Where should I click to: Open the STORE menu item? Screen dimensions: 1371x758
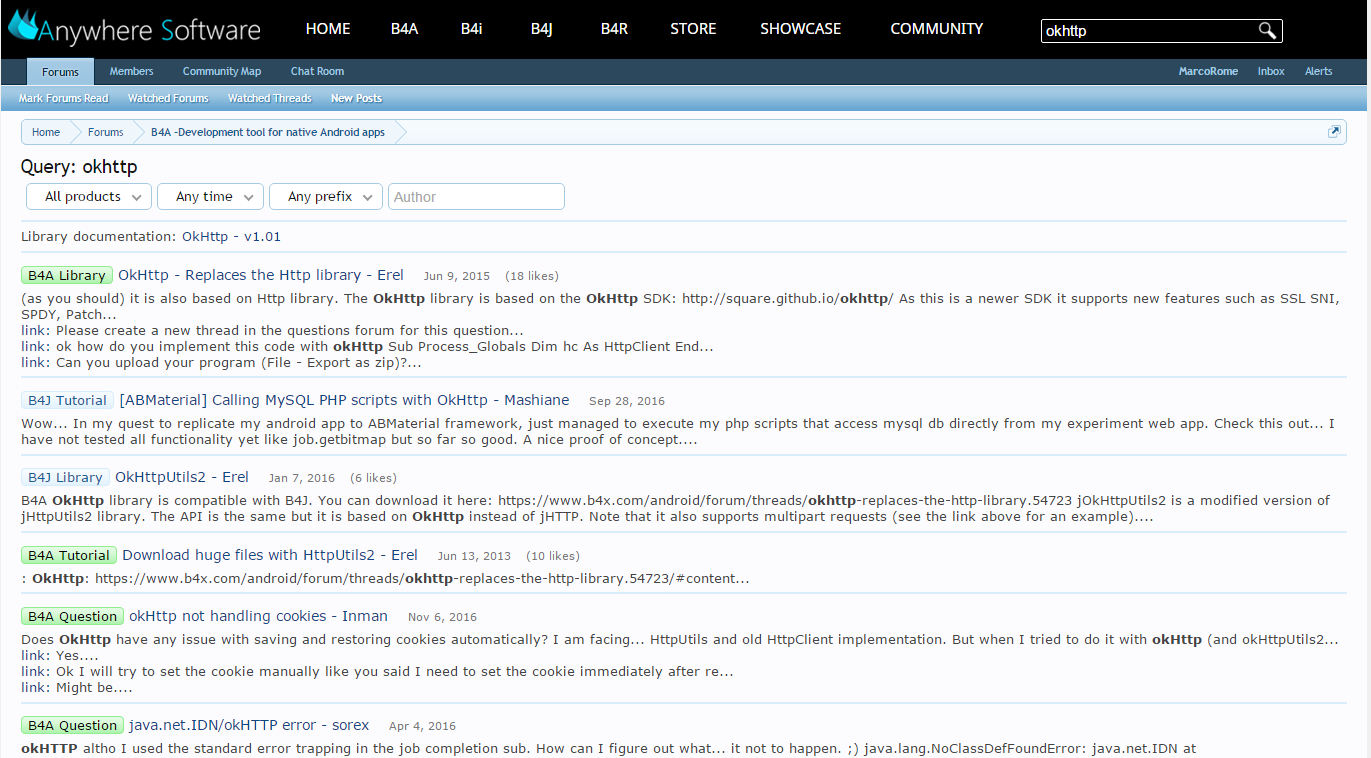coord(693,29)
